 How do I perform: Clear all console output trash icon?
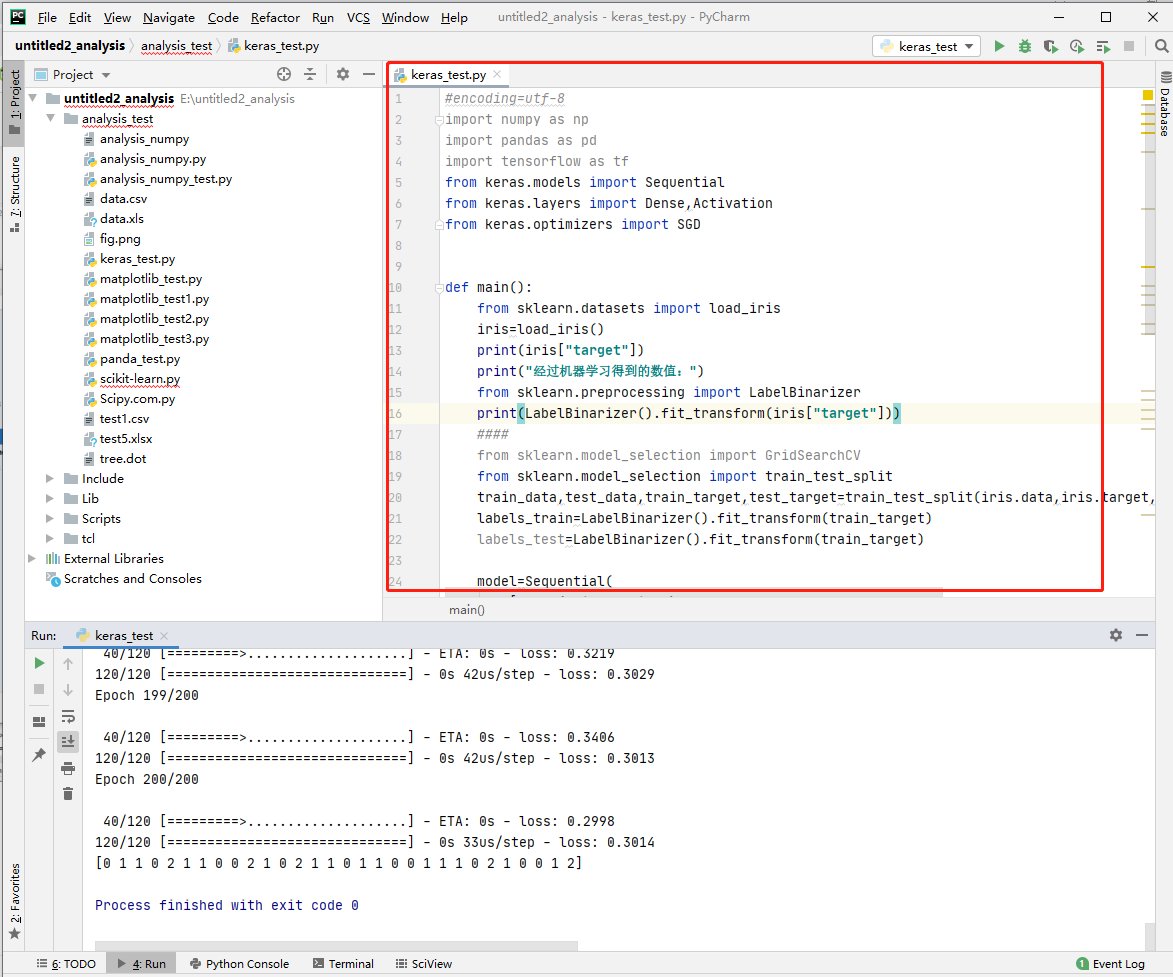tap(68, 794)
